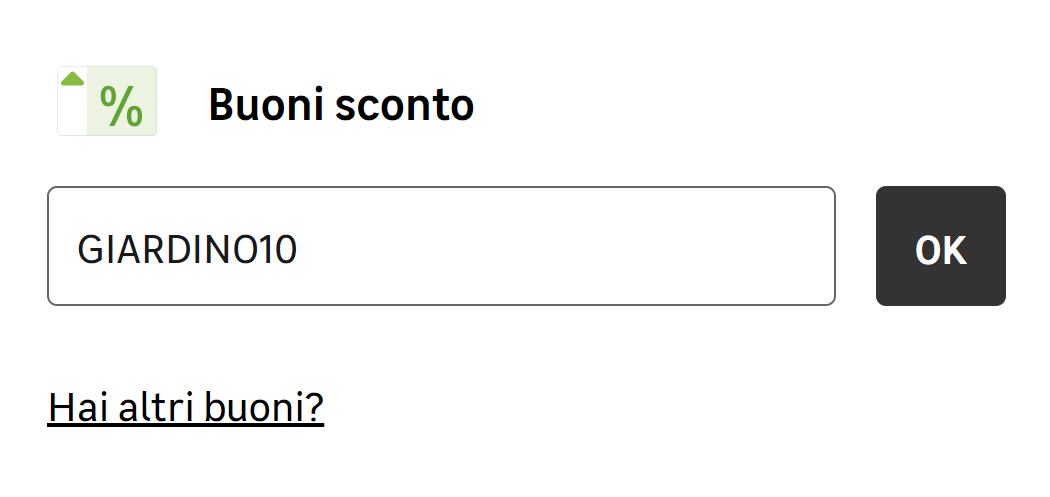This screenshot has height=497, width=1050.
Task: Click the white left part of coupon icon
Action: (x=72, y=110)
